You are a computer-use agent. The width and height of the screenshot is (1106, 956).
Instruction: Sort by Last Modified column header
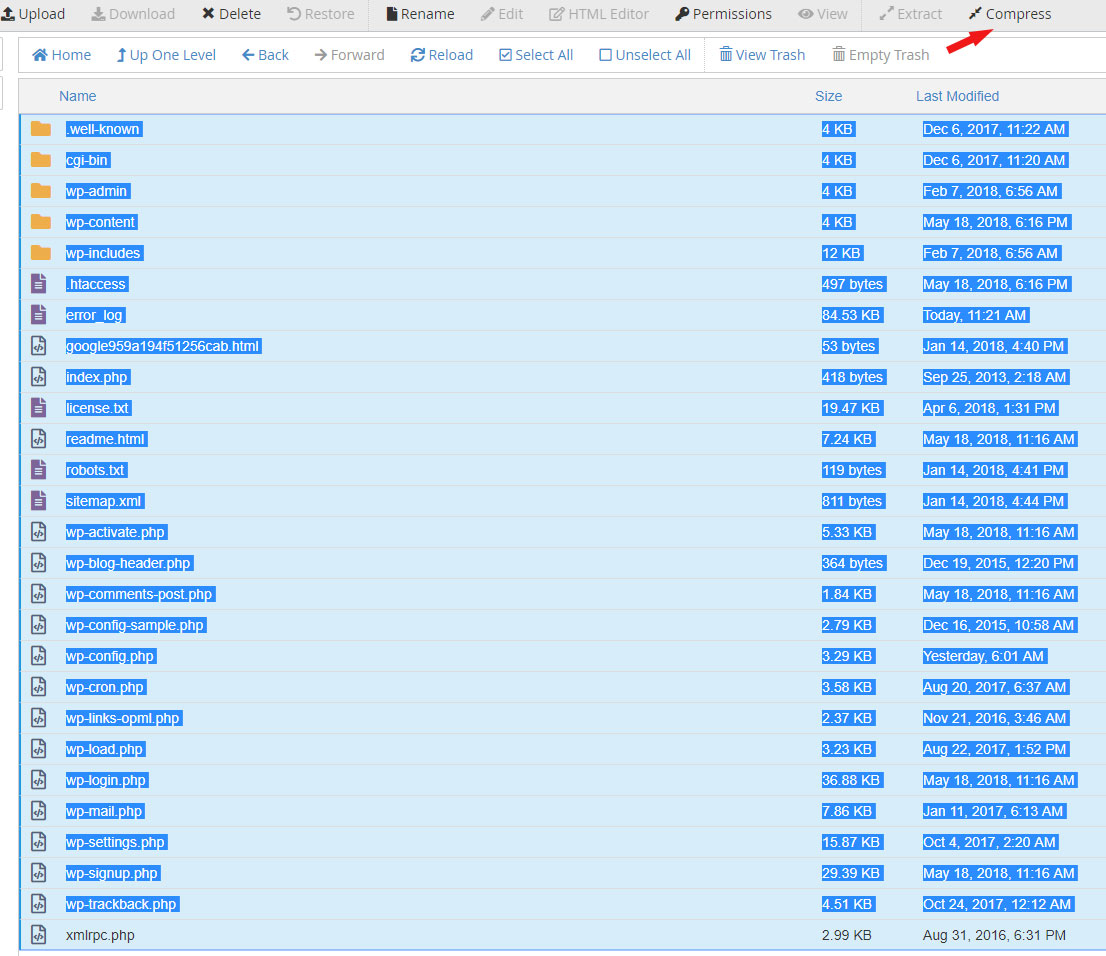(957, 96)
